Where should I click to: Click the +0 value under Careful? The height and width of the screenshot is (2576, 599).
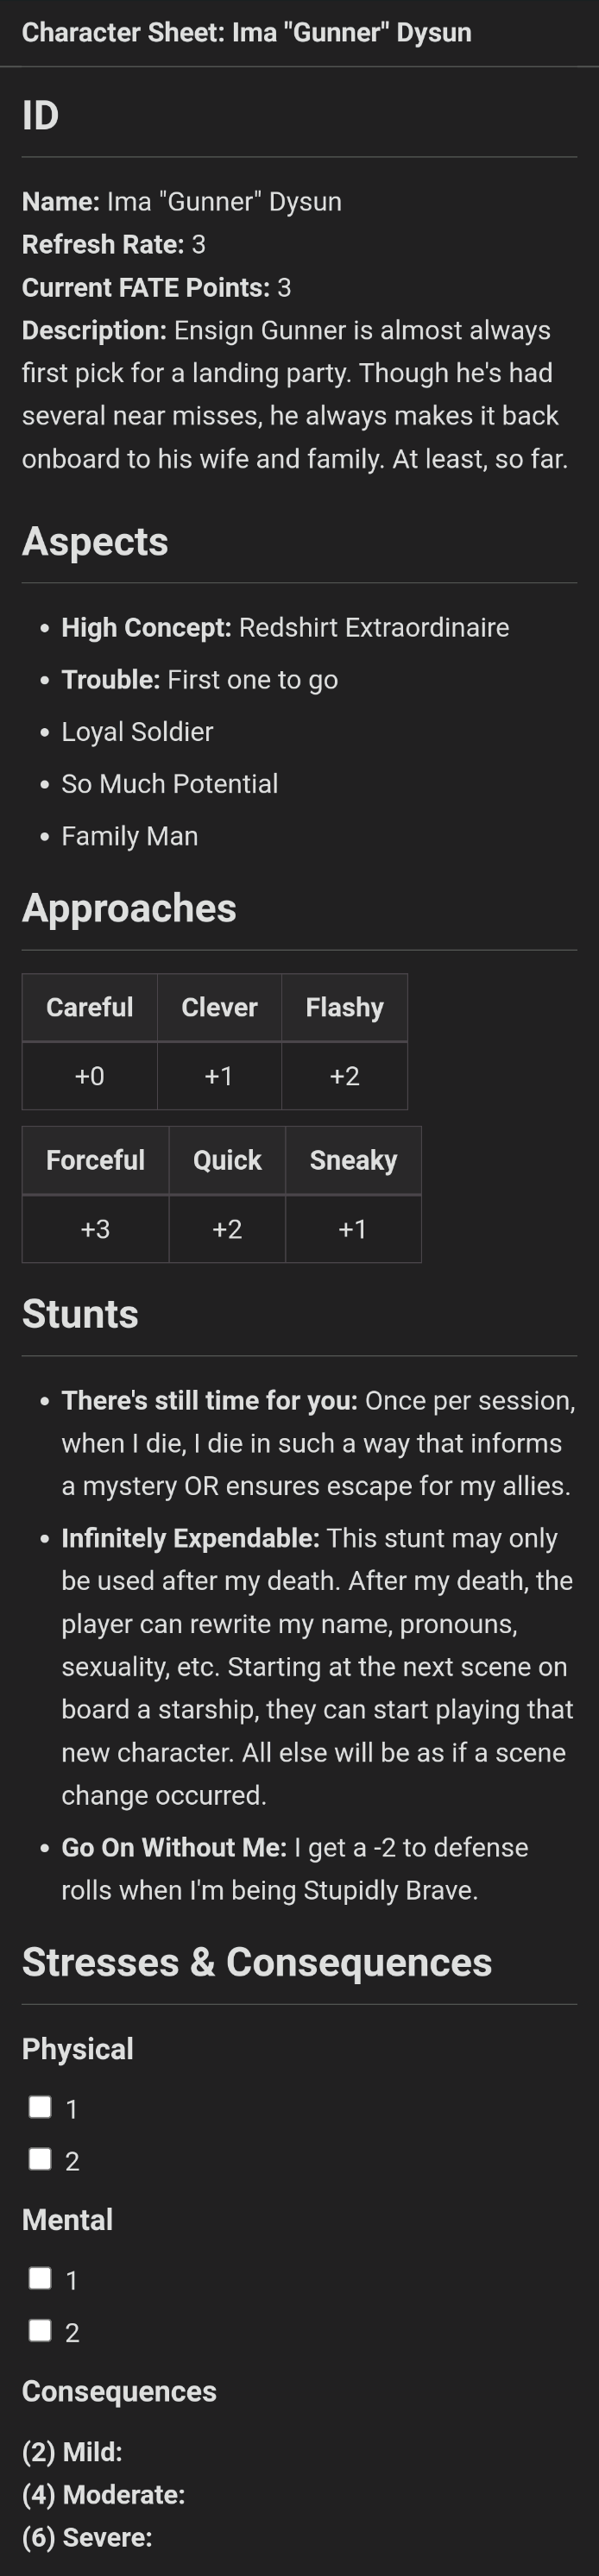(89, 1076)
